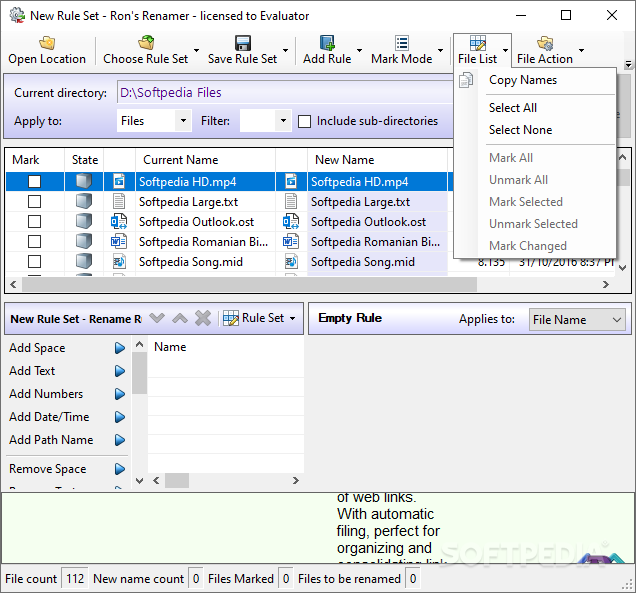Screen dimensions: 636x593
Task: Click the Current directory path field
Action: point(284,92)
